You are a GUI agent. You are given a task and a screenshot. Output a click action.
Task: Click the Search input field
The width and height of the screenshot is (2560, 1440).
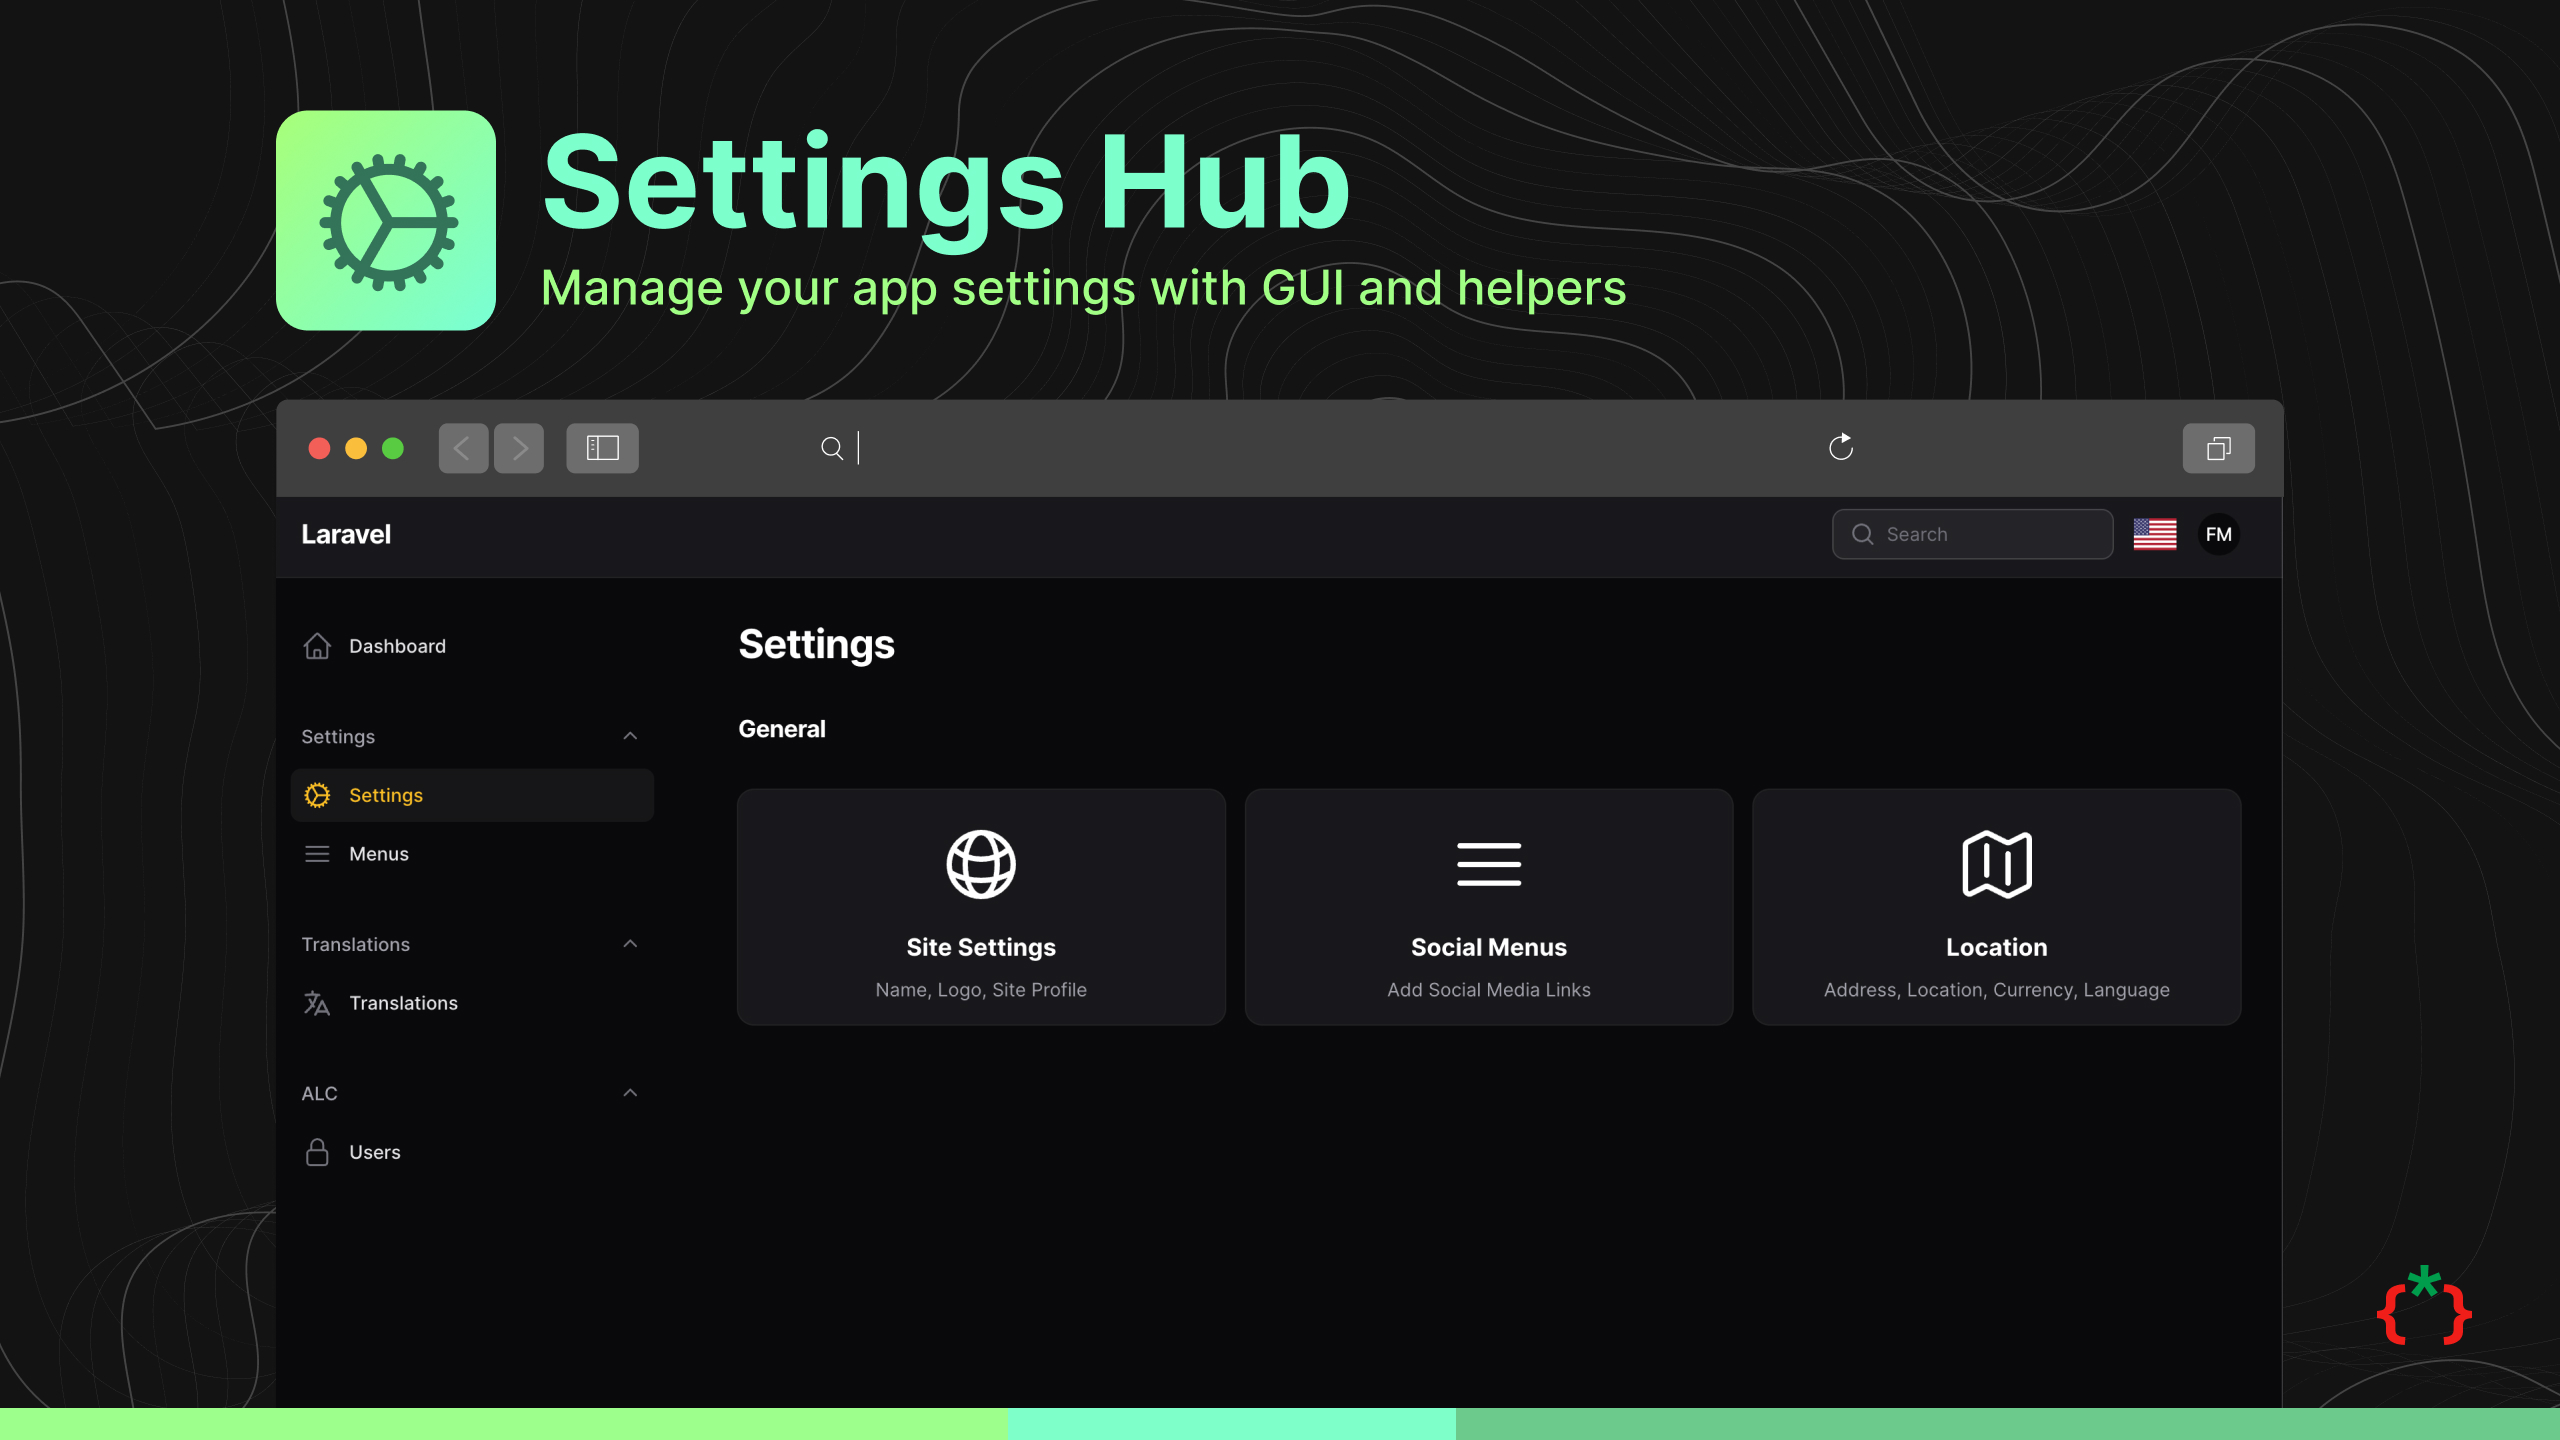point(1971,533)
